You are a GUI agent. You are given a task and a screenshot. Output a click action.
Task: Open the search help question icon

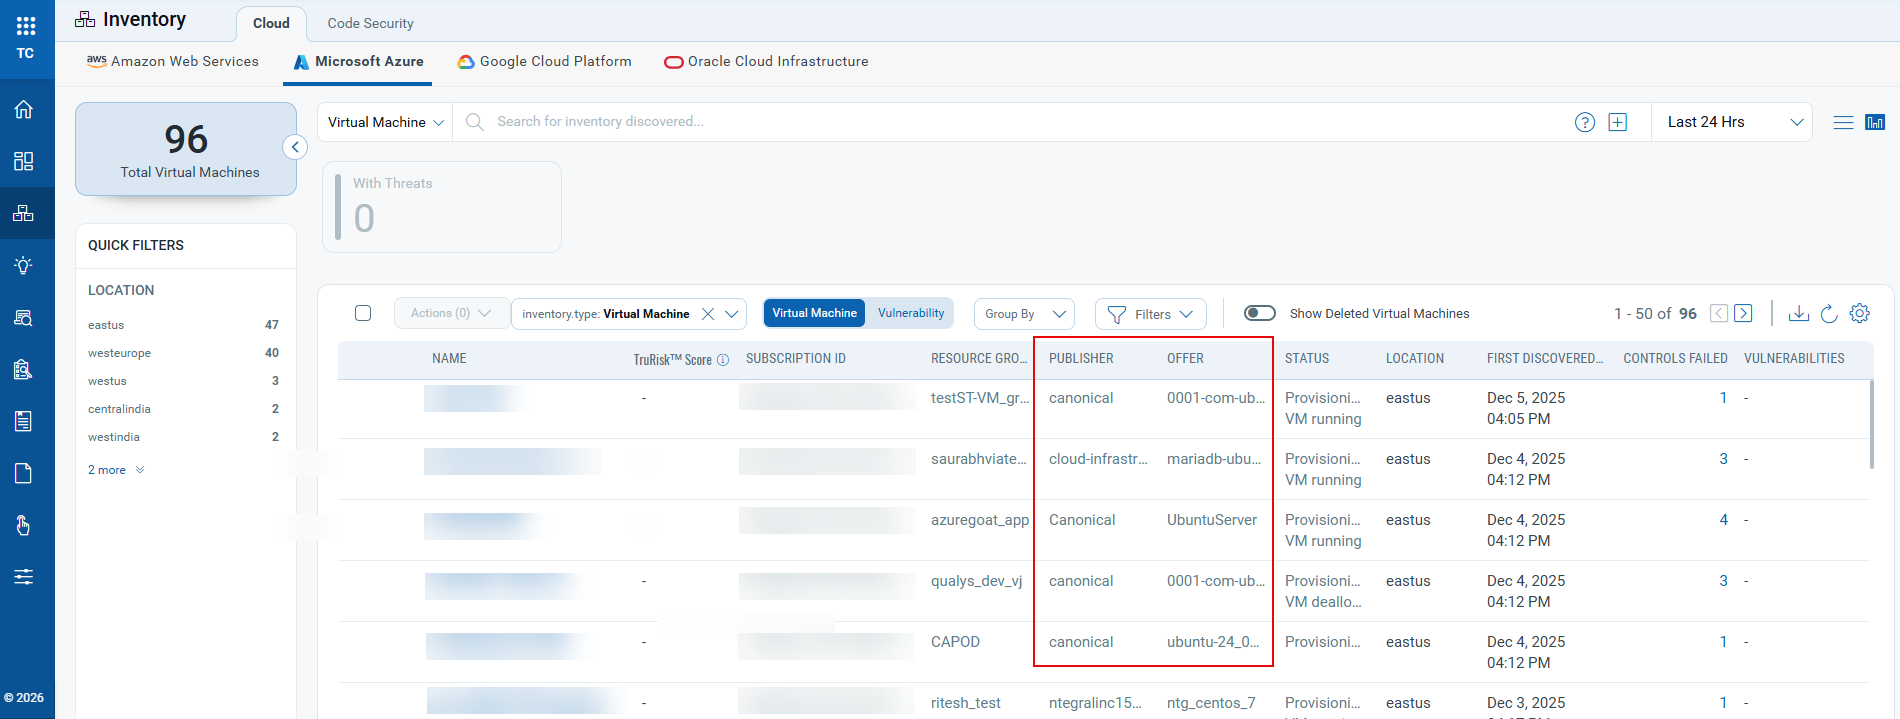point(1584,122)
